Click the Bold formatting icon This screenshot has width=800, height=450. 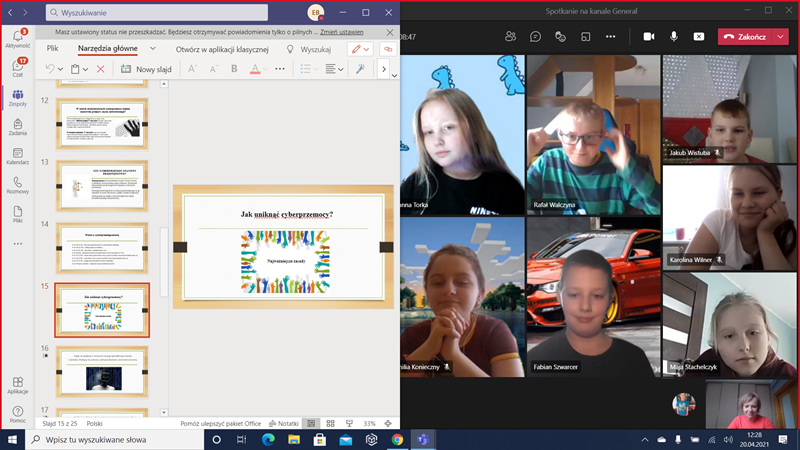tap(234, 69)
